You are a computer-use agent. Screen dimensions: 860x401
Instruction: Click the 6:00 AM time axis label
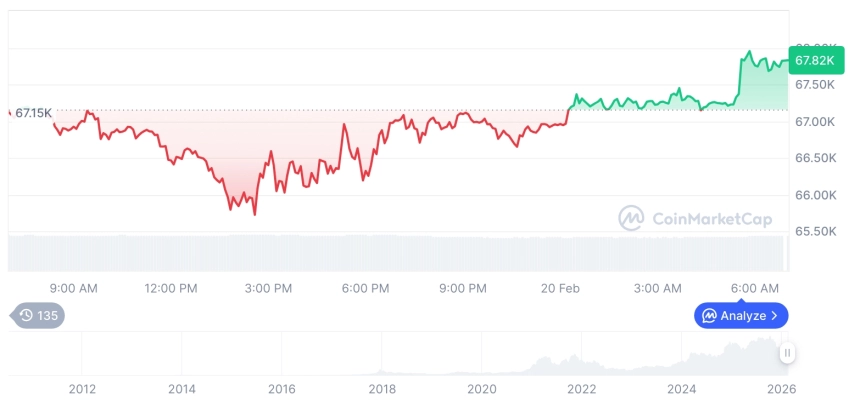[x=755, y=288]
